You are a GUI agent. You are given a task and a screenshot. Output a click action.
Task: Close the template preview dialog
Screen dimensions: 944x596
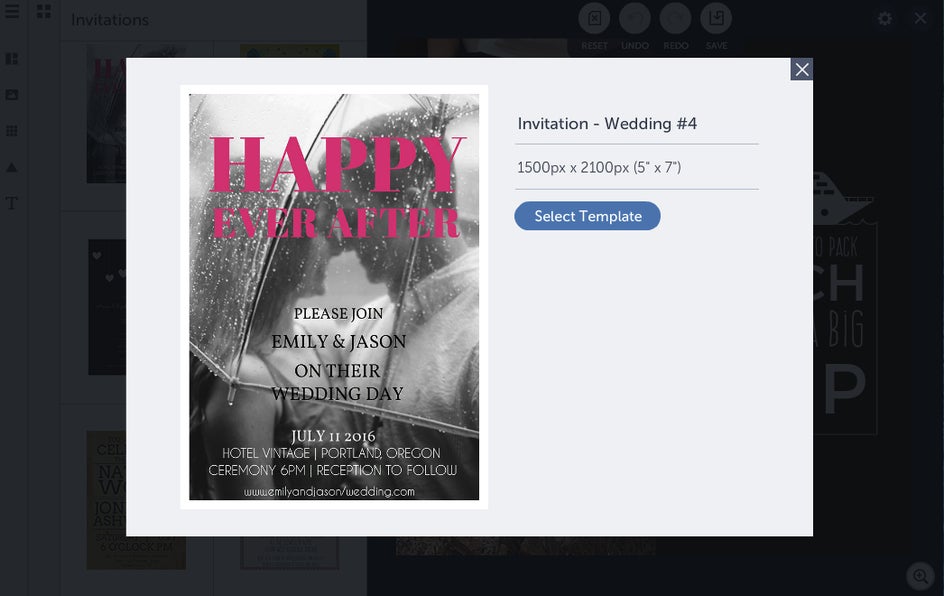801,69
